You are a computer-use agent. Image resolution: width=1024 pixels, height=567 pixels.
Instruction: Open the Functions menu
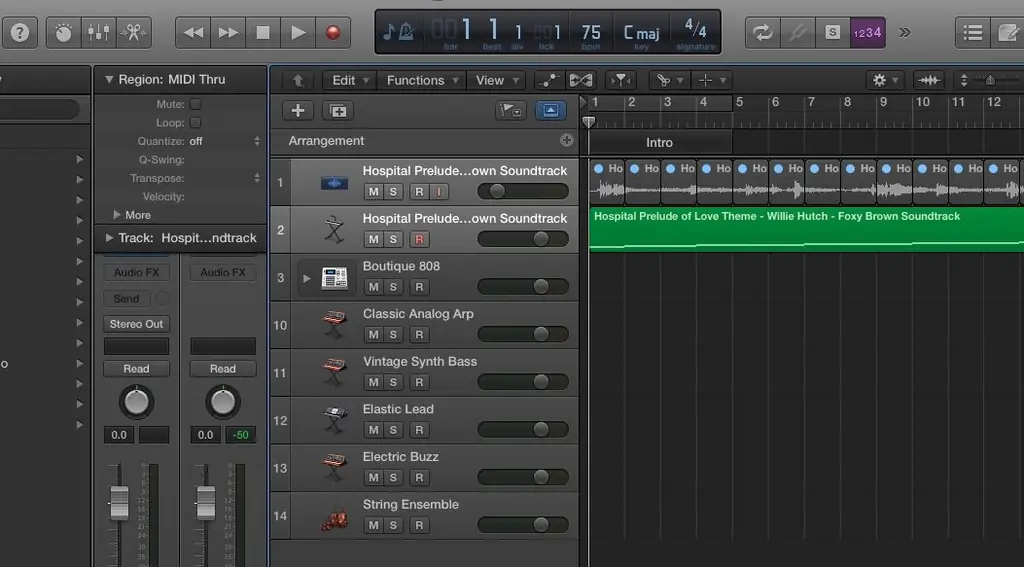(x=422, y=80)
